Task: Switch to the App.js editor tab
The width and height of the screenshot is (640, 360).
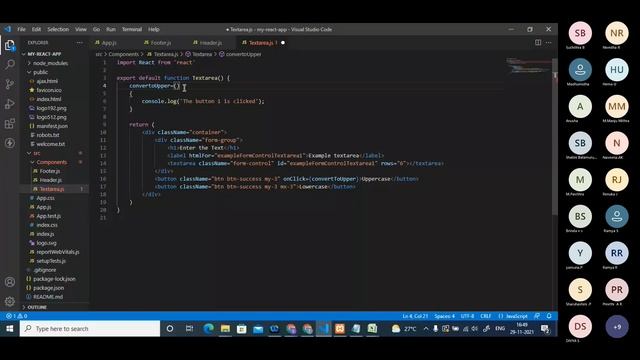Action: point(114,42)
